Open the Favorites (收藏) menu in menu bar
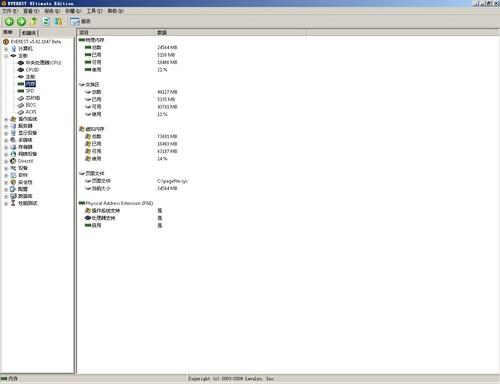500x384 pixels. click(x=73, y=11)
